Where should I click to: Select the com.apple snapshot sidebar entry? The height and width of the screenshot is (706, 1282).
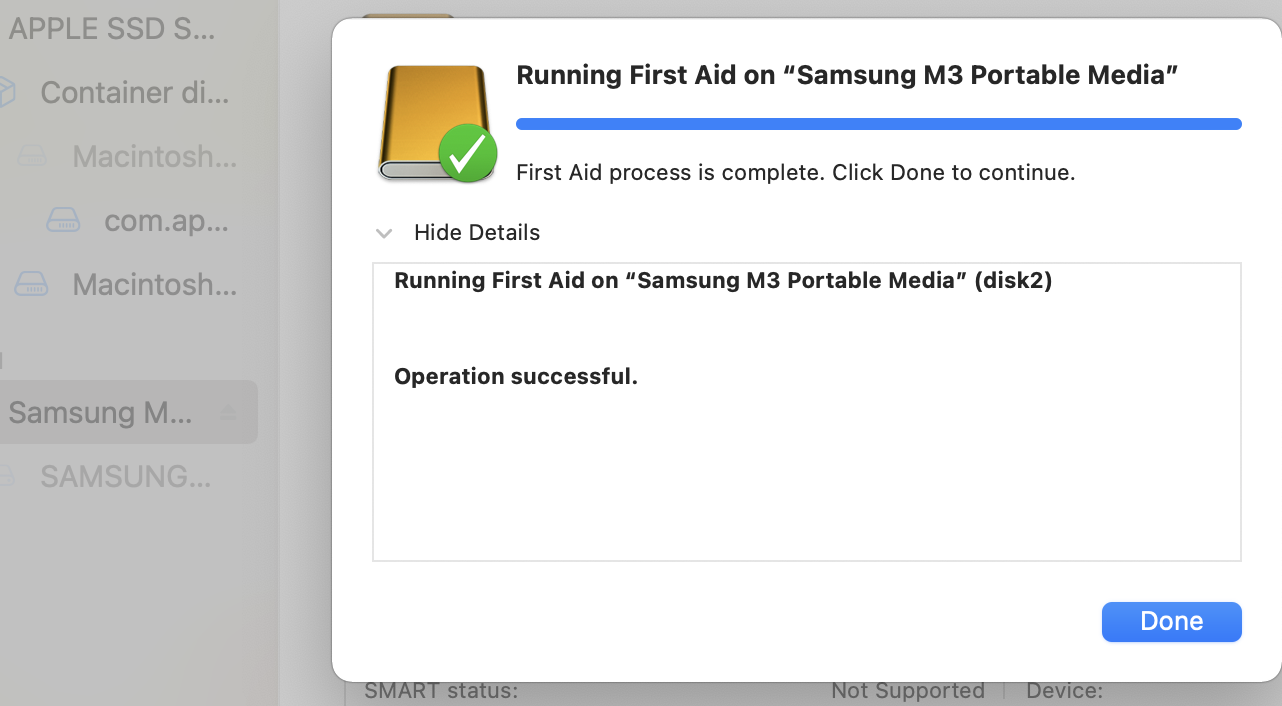[x=166, y=221]
